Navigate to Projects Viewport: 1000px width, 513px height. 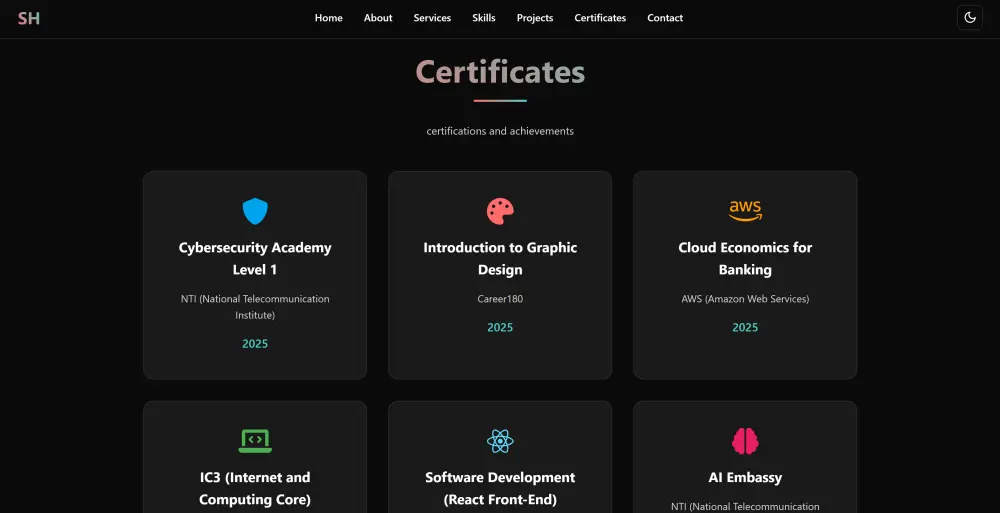[x=534, y=18]
